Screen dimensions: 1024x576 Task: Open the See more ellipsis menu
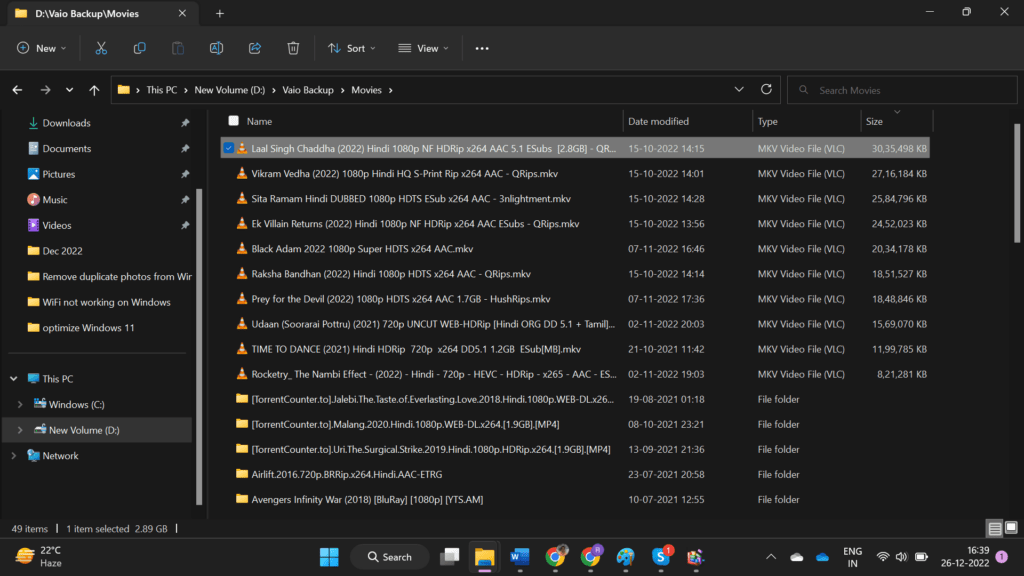click(482, 48)
